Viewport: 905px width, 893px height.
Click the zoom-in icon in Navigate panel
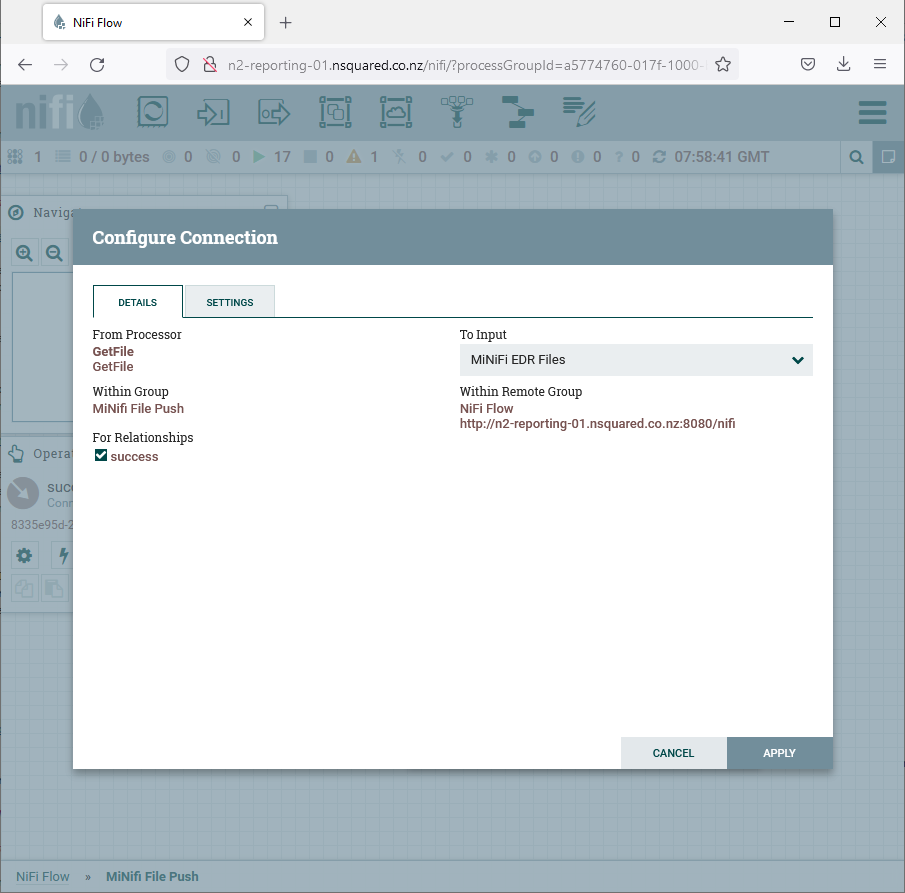pyautogui.click(x=24, y=252)
